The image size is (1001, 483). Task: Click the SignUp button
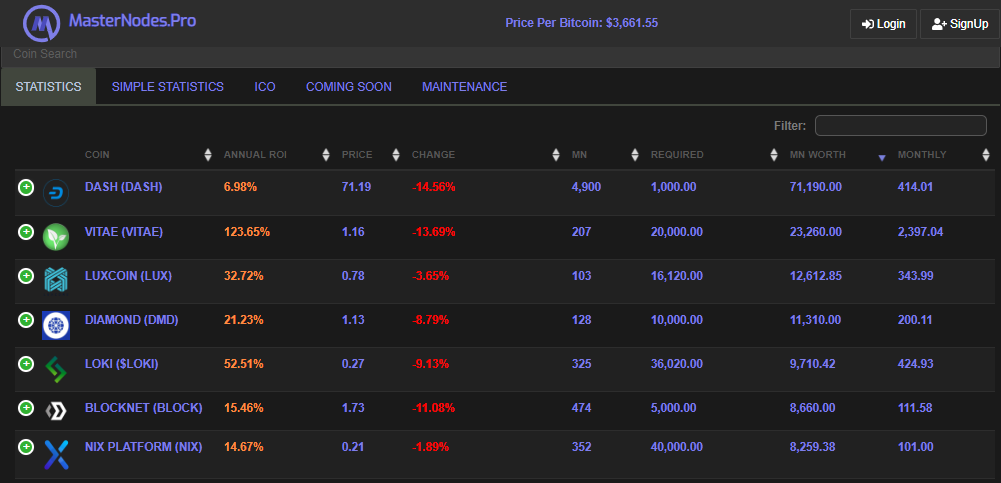click(x=959, y=24)
